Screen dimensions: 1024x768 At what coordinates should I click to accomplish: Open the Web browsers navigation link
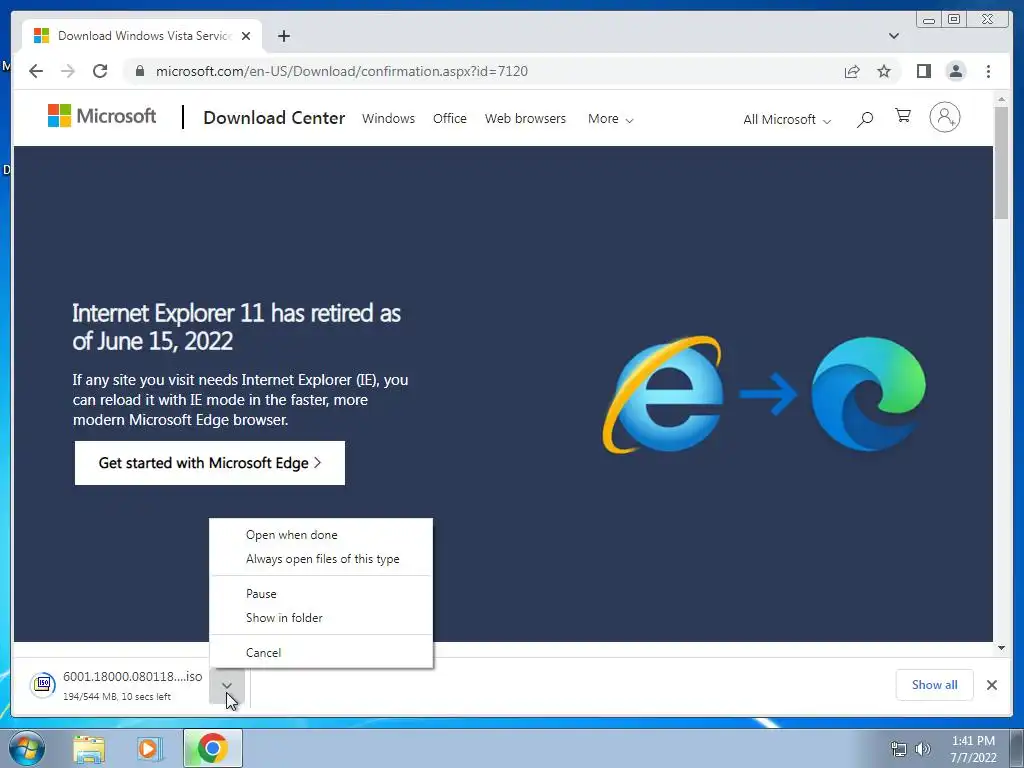(x=525, y=119)
